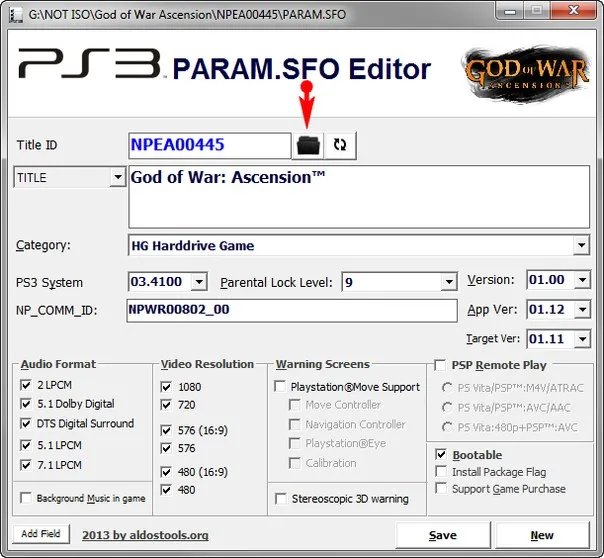This screenshot has width=604, height=558.
Task: Check Support Game Purchase option
Action: click(x=441, y=488)
